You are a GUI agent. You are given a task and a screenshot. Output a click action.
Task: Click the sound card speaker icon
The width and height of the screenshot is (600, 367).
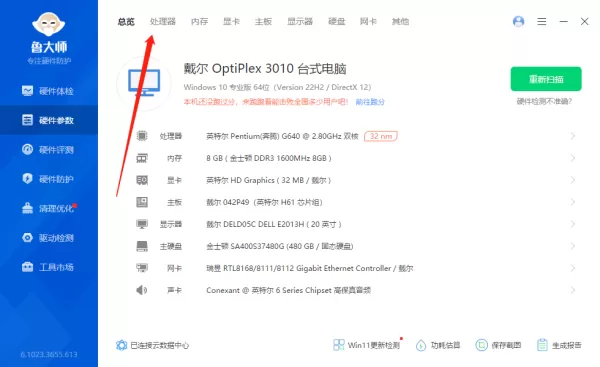[x=142, y=290]
